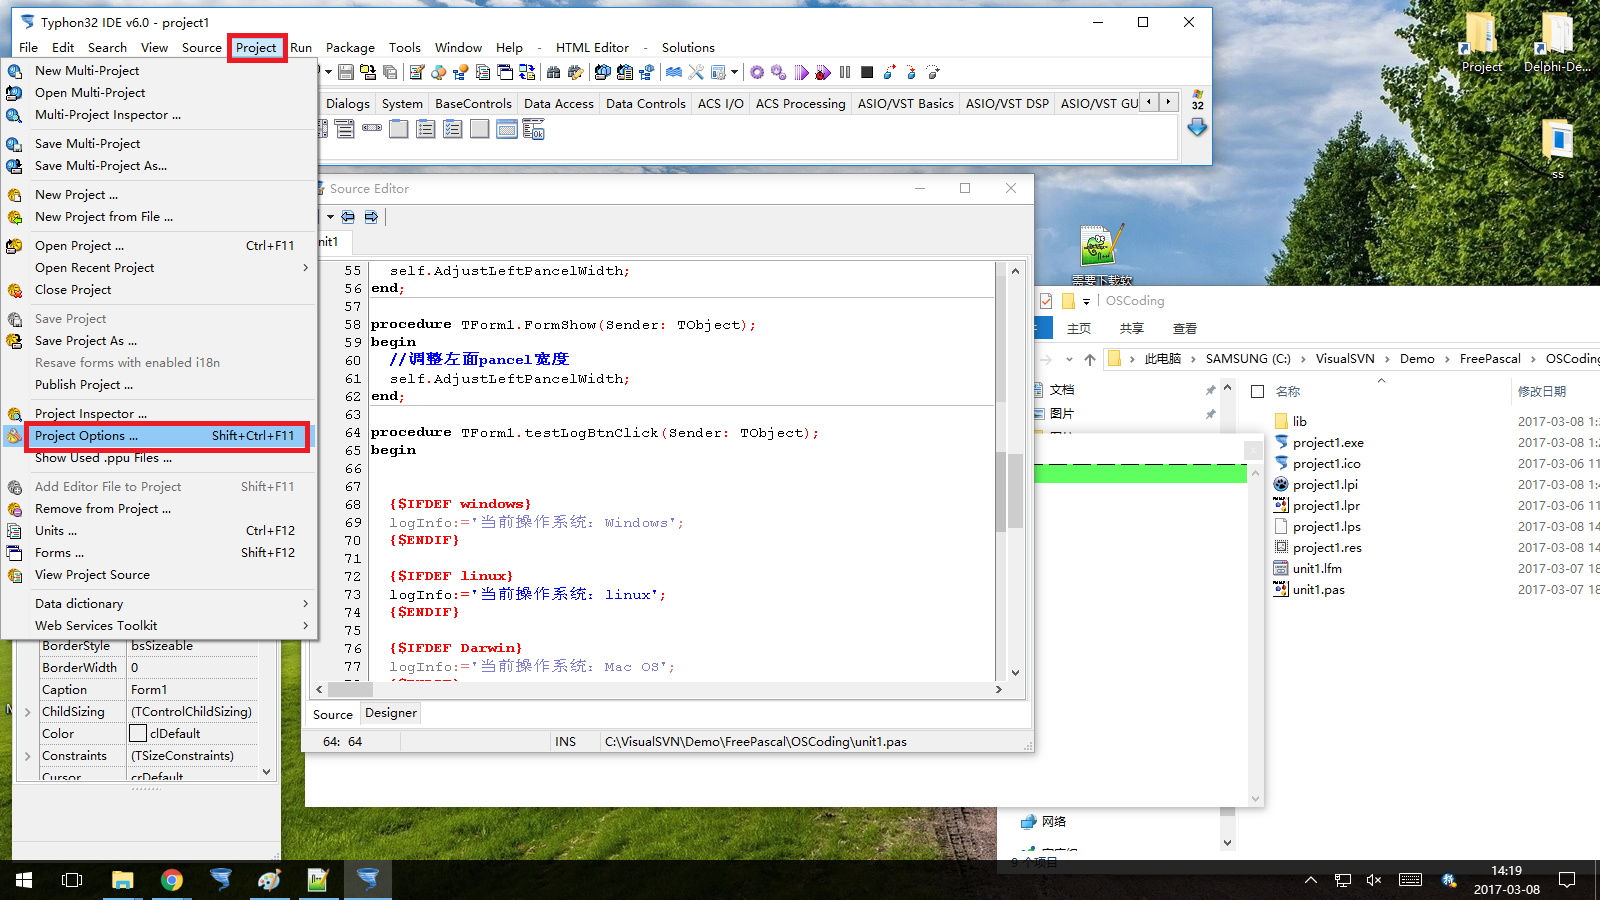Choose Close Project menu entry
The height and width of the screenshot is (900, 1600).
[x=160, y=289]
